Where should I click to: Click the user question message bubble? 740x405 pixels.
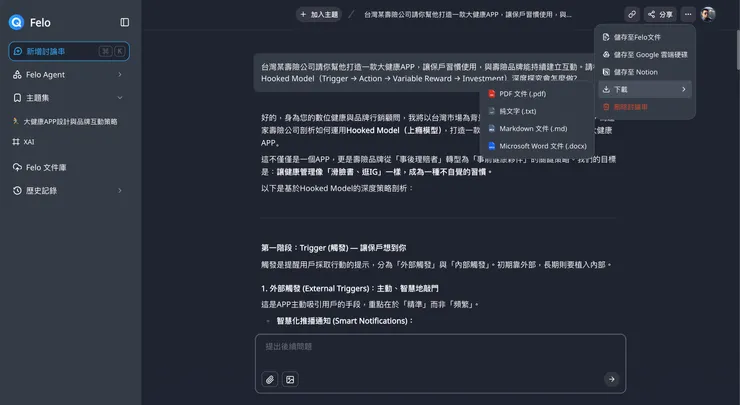click(423, 73)
